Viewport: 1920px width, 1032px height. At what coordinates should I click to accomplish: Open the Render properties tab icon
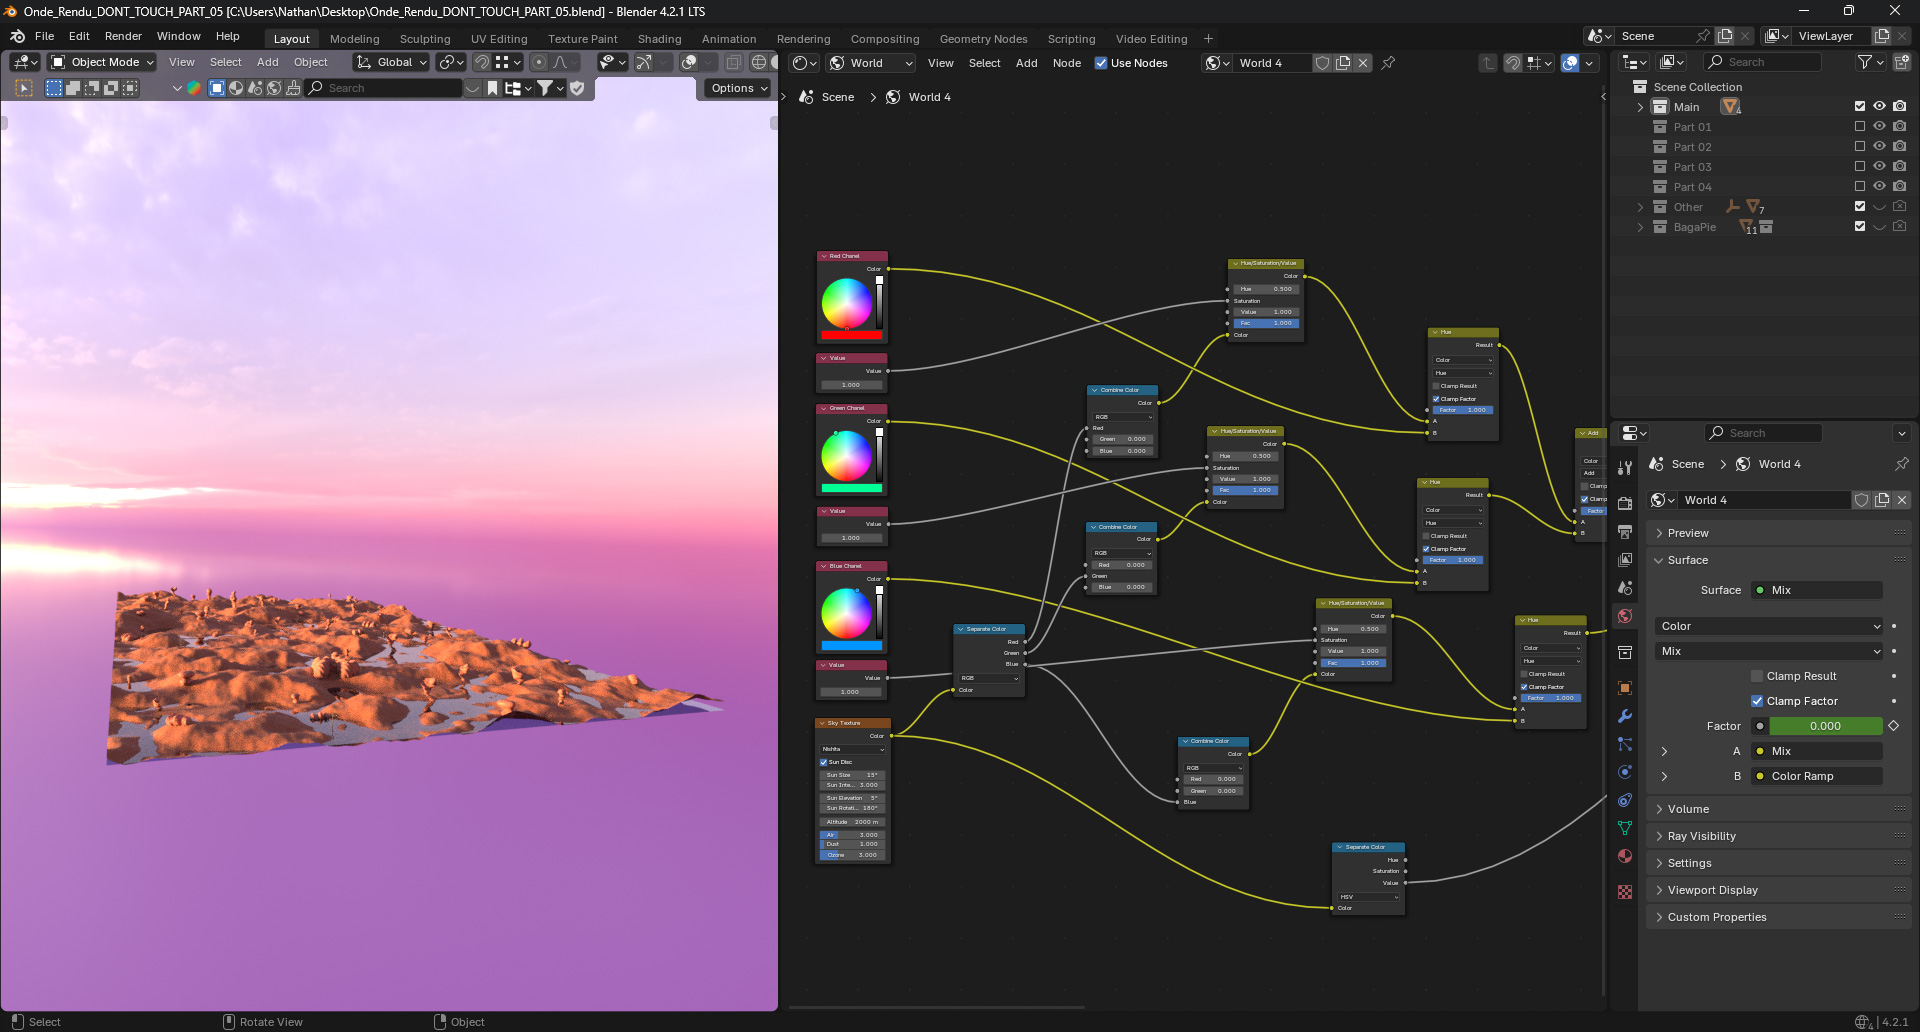[x=1625, y=504]
